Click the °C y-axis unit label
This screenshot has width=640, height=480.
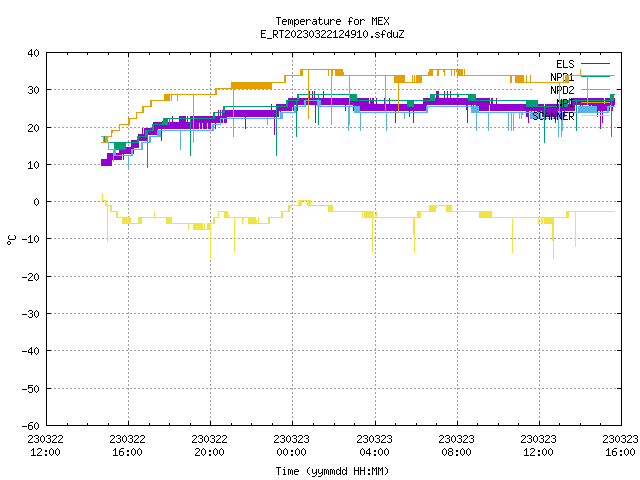pyautogui.click(x=11, y=240)
